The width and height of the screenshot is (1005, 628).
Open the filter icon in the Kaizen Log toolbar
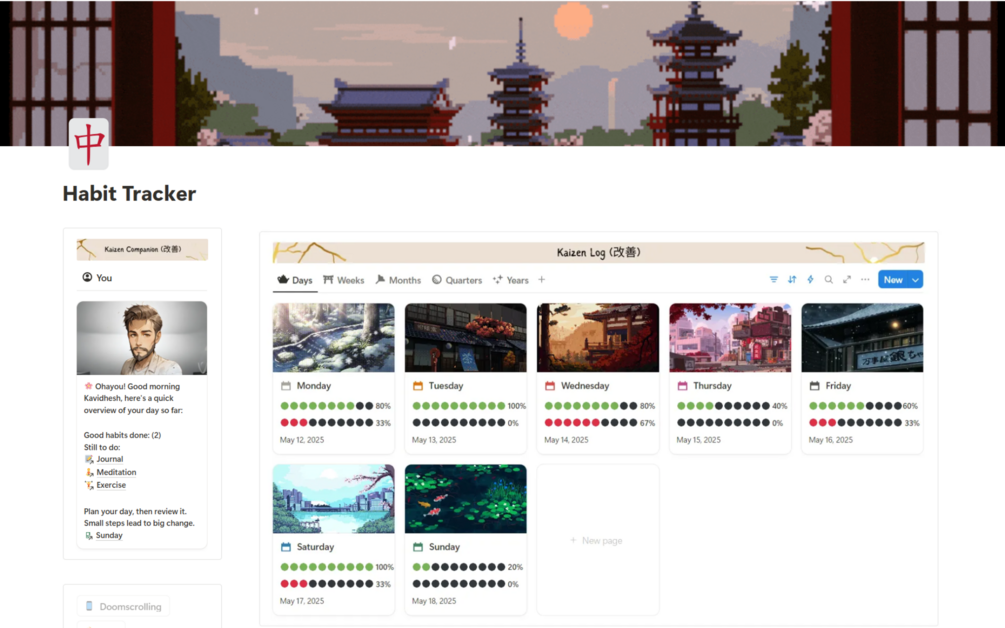tap(774, 279)
